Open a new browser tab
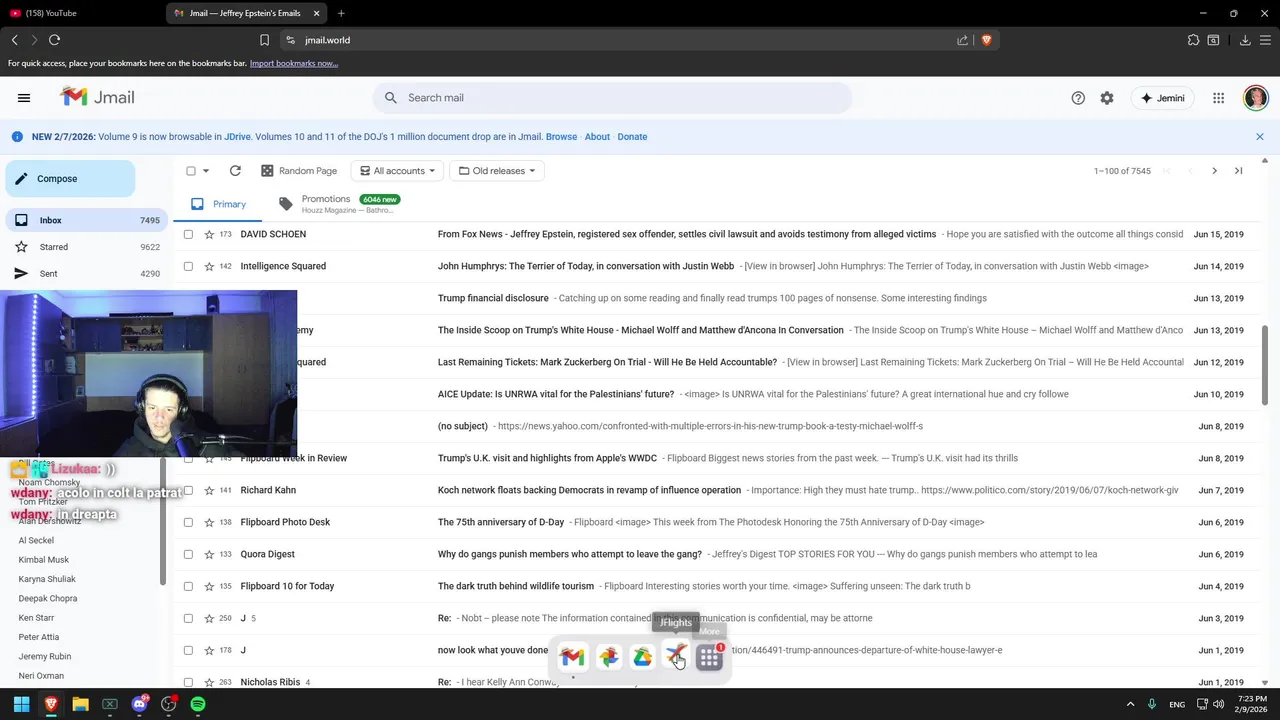The width and height of the screenshot is (1280, 720). (x=341, y=13)
